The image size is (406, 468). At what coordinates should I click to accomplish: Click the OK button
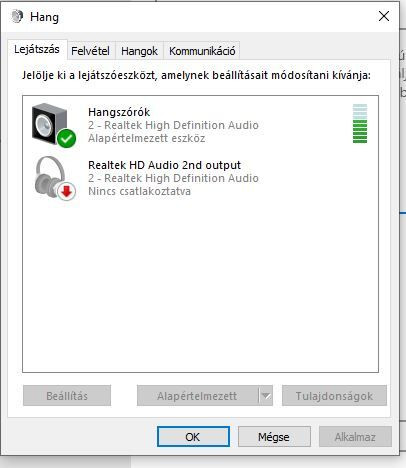(x=193, y=437)
